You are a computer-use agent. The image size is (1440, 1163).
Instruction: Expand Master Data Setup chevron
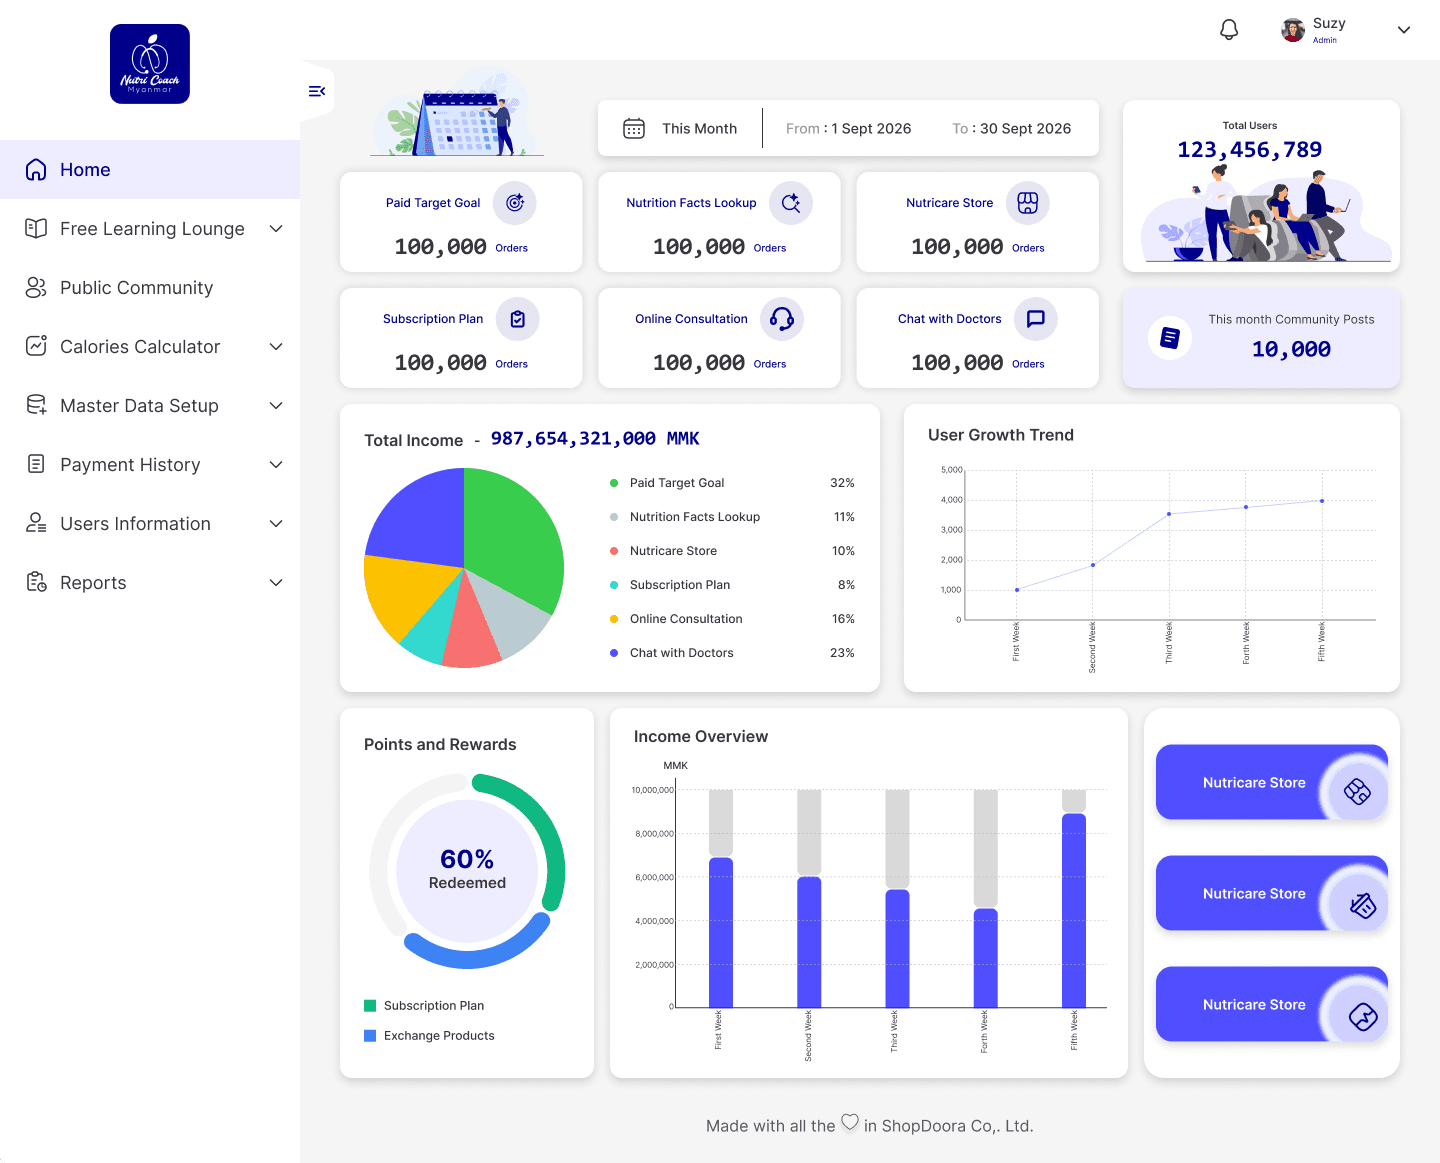point(276,406)
